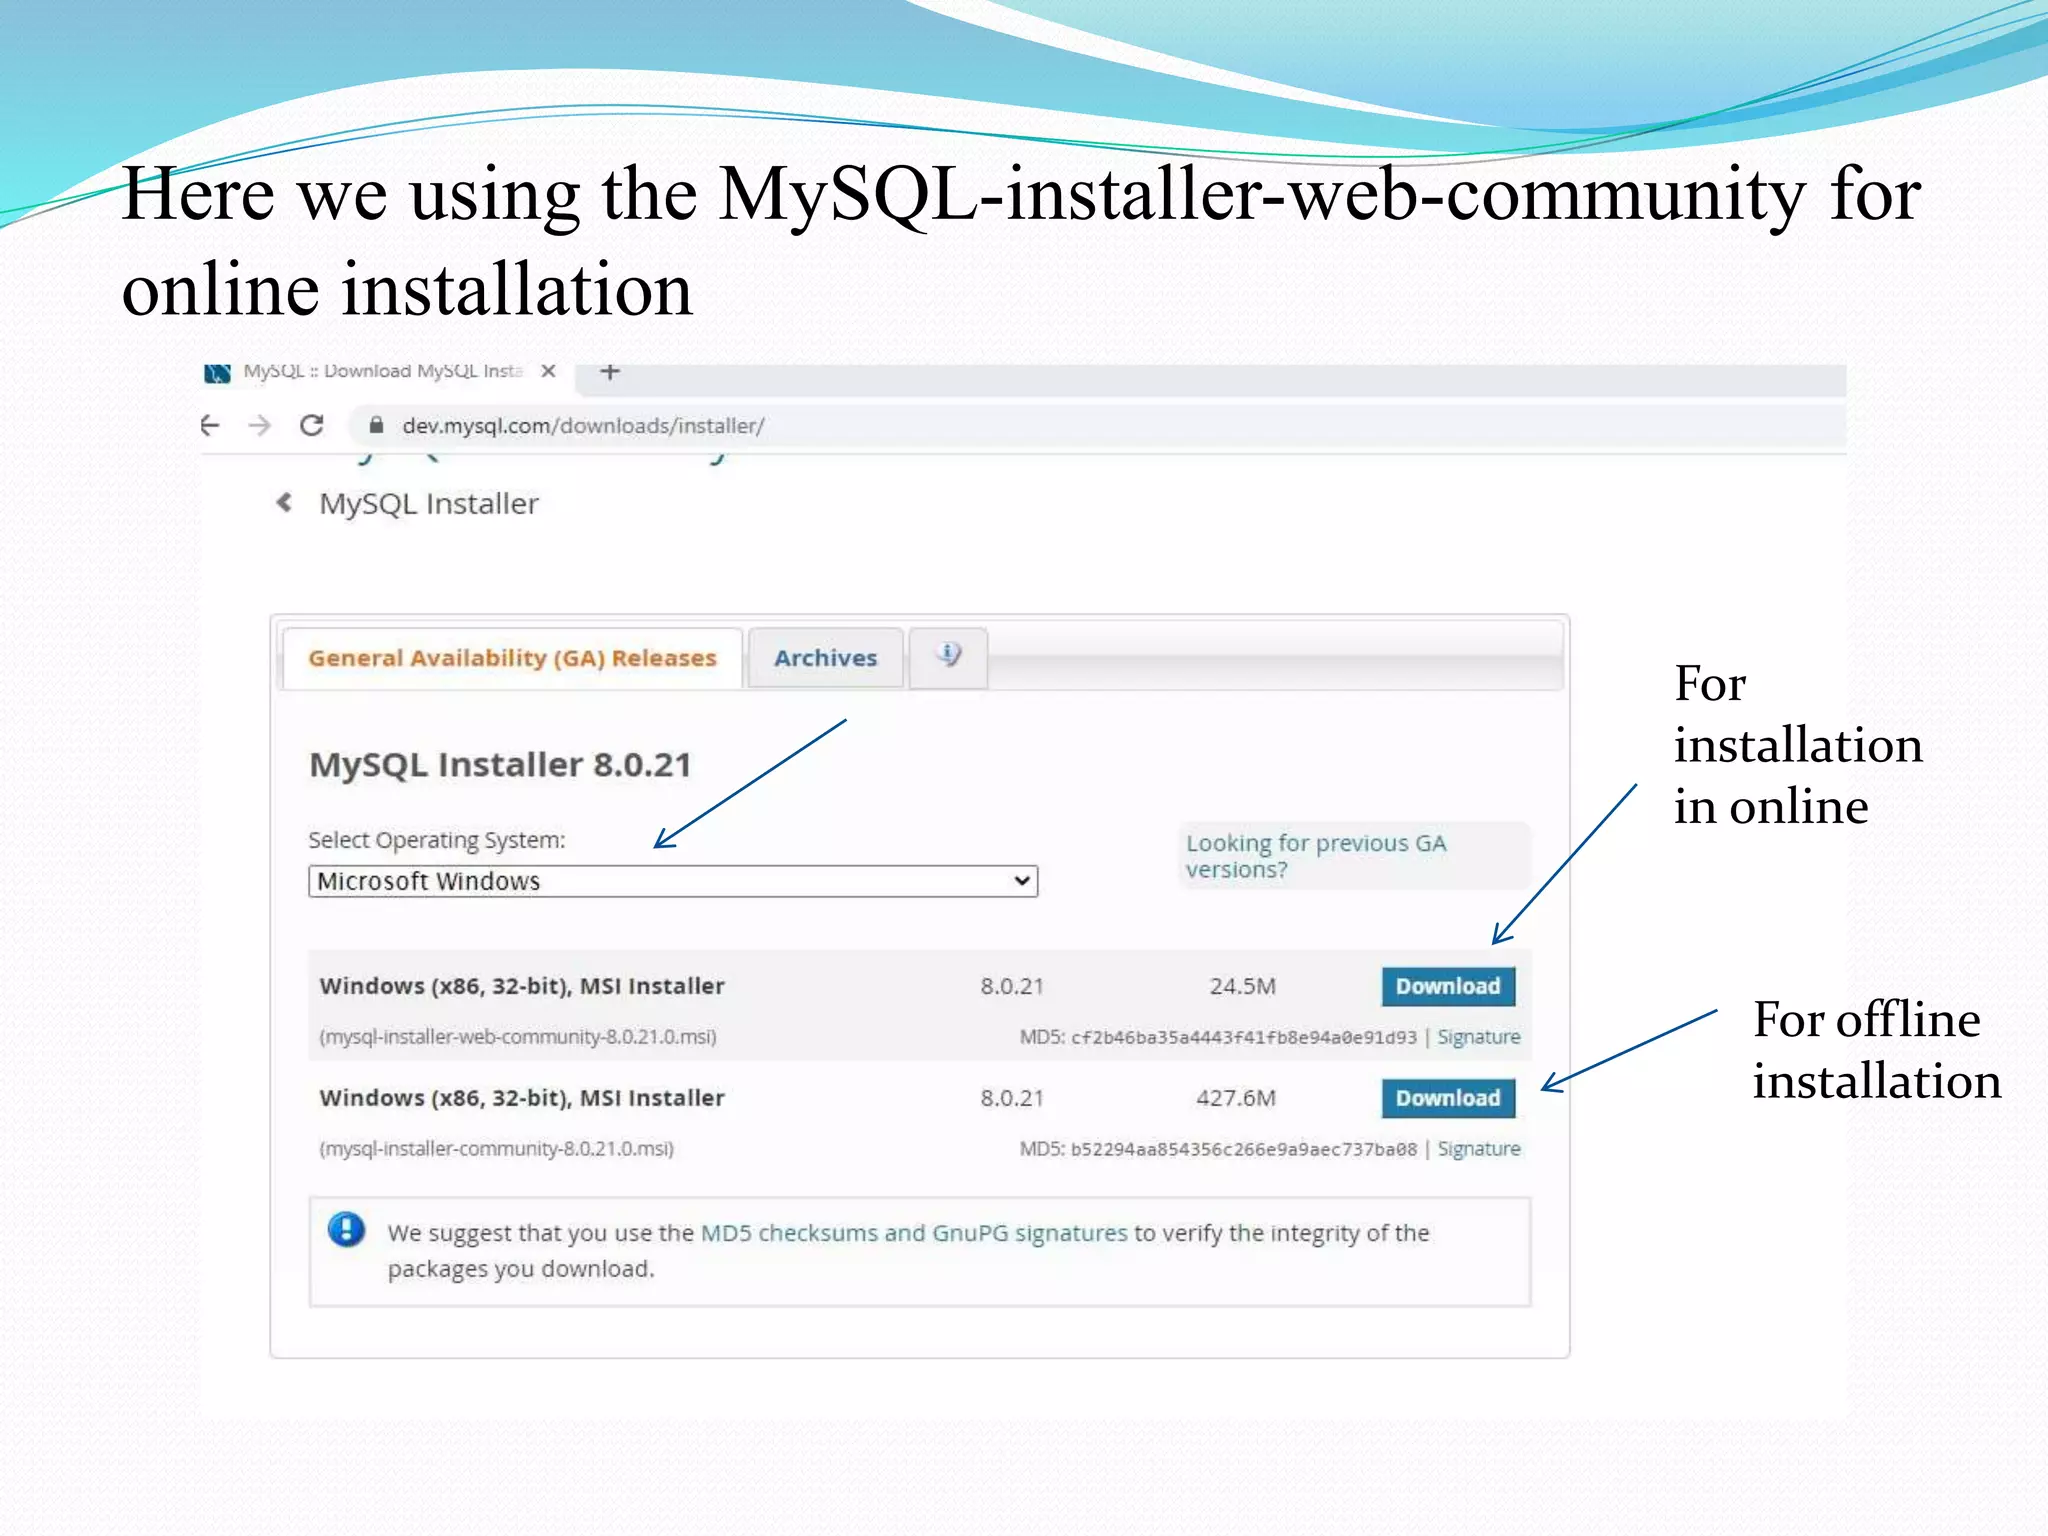Viewport: 2048px width, 1536px height.
Task: Download the 24.5M web-community installer
Action: pos(1448,986)
